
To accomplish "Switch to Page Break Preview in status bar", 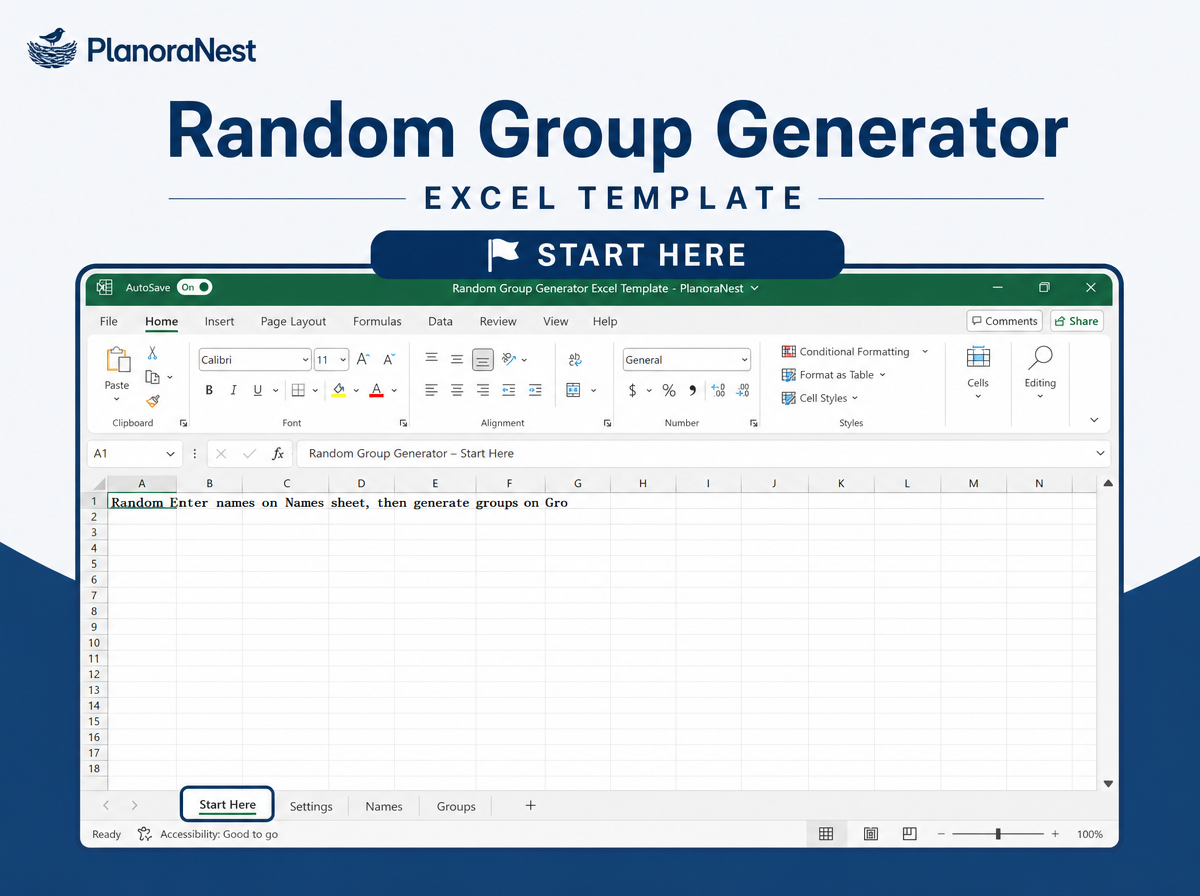I will [x=909, y=834].
